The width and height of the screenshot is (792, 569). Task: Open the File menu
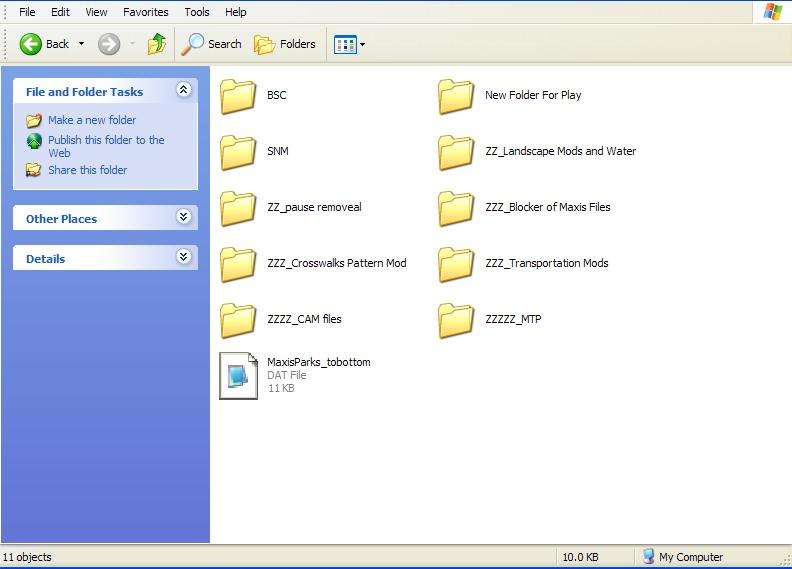27,12
